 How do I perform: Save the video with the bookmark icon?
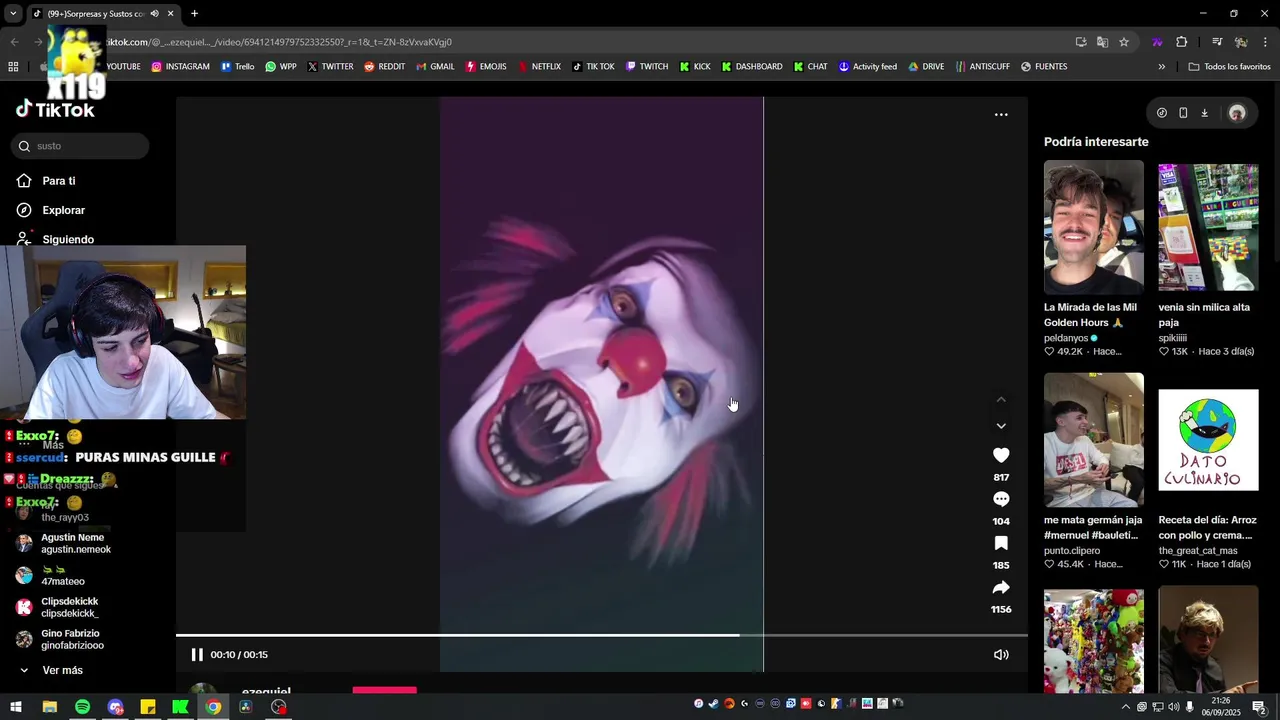pyautogui.click(x=1001, y=543)
